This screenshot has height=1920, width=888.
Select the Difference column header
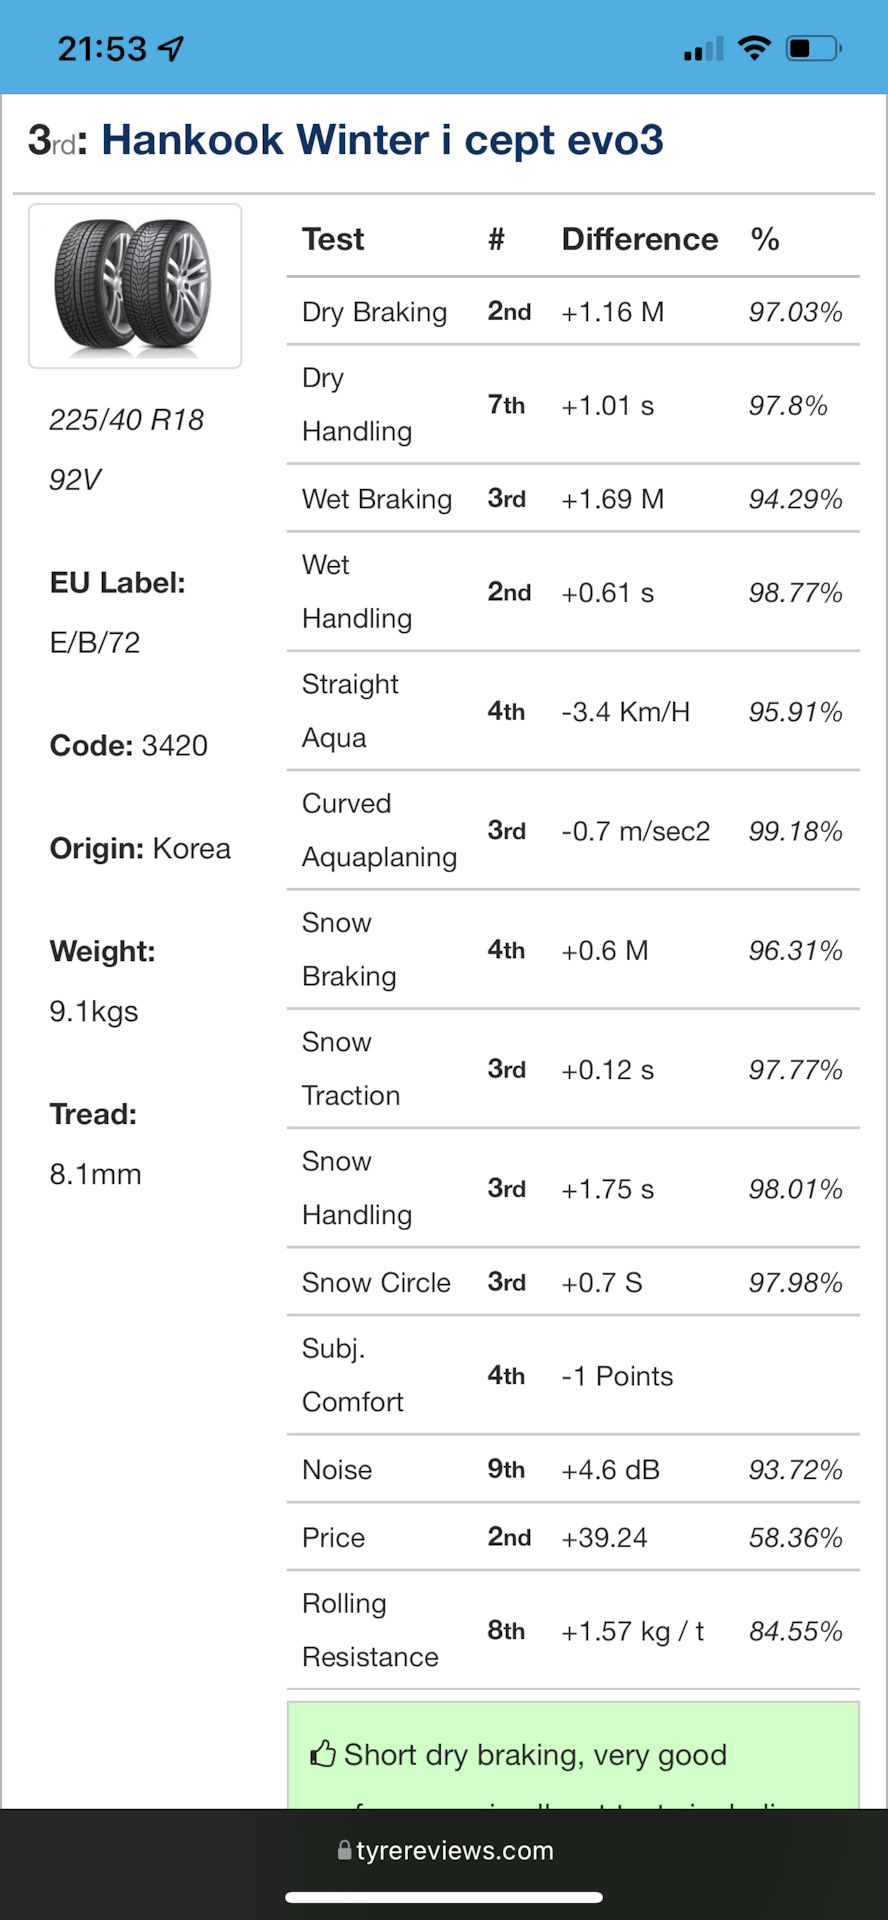[640, 239]
